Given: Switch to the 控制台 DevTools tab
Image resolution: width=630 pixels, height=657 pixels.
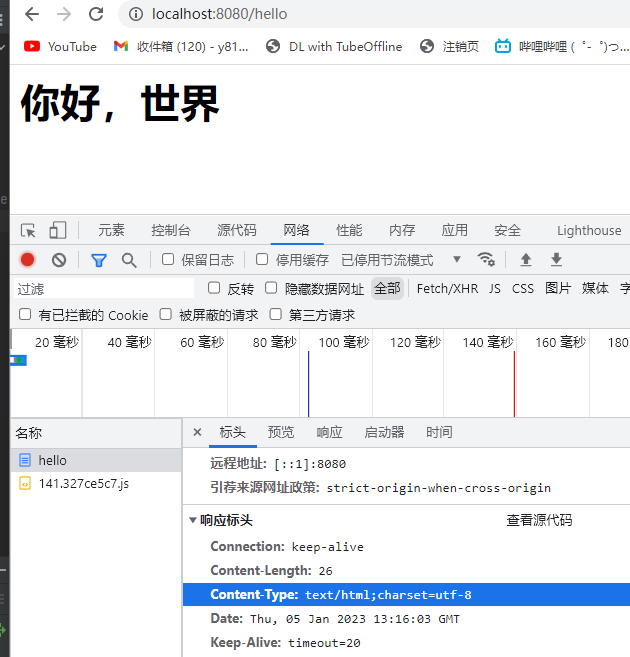Looking at the screenshot, I should pos(170,230).
